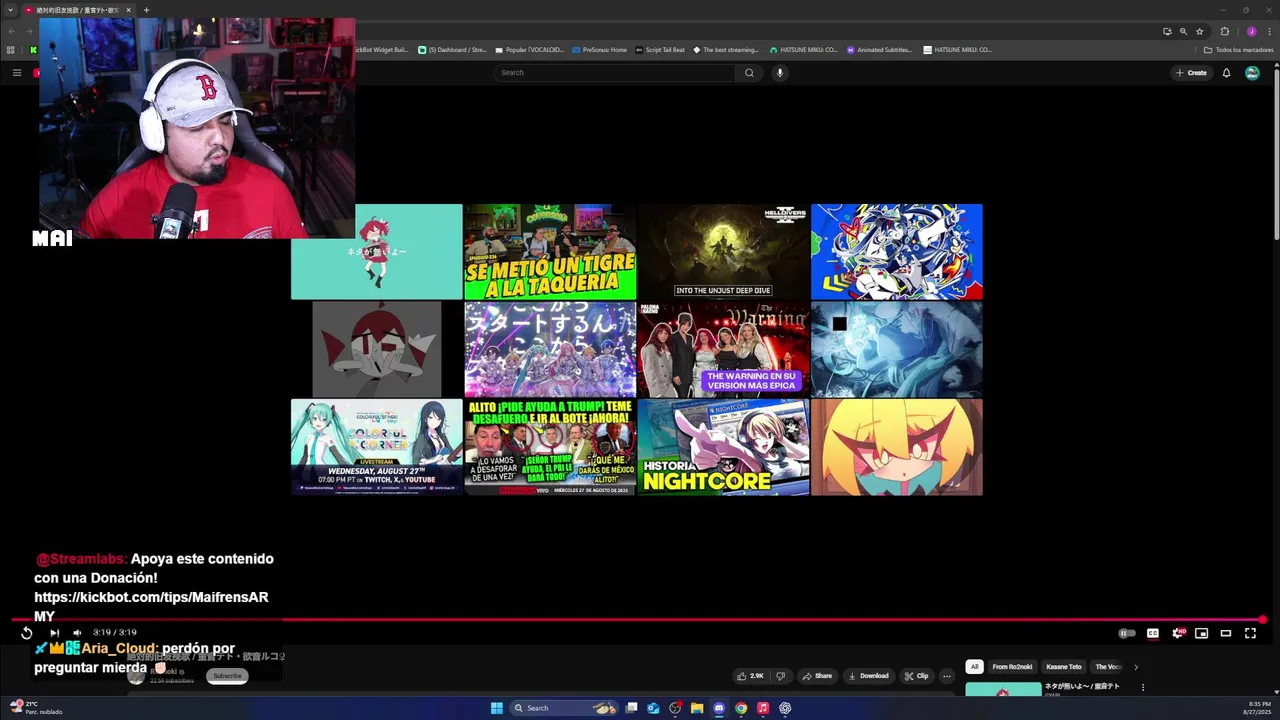The width and height of the screenshot is (1280, 720).
Task: Dislike the video
Action: [781, 676]
